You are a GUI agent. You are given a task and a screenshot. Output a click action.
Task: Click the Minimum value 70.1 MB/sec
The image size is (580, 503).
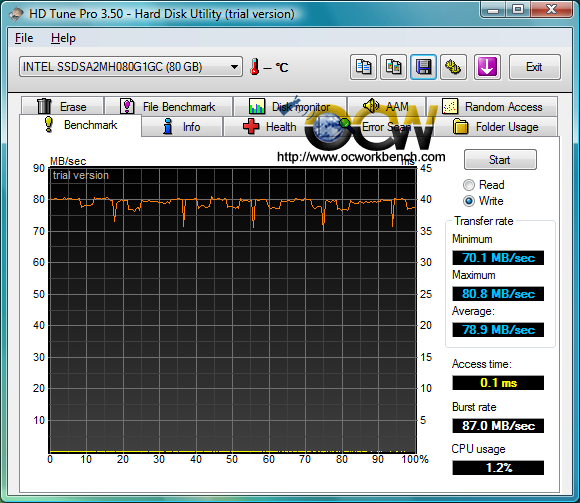pyautogui.click(x=498, y=257)
